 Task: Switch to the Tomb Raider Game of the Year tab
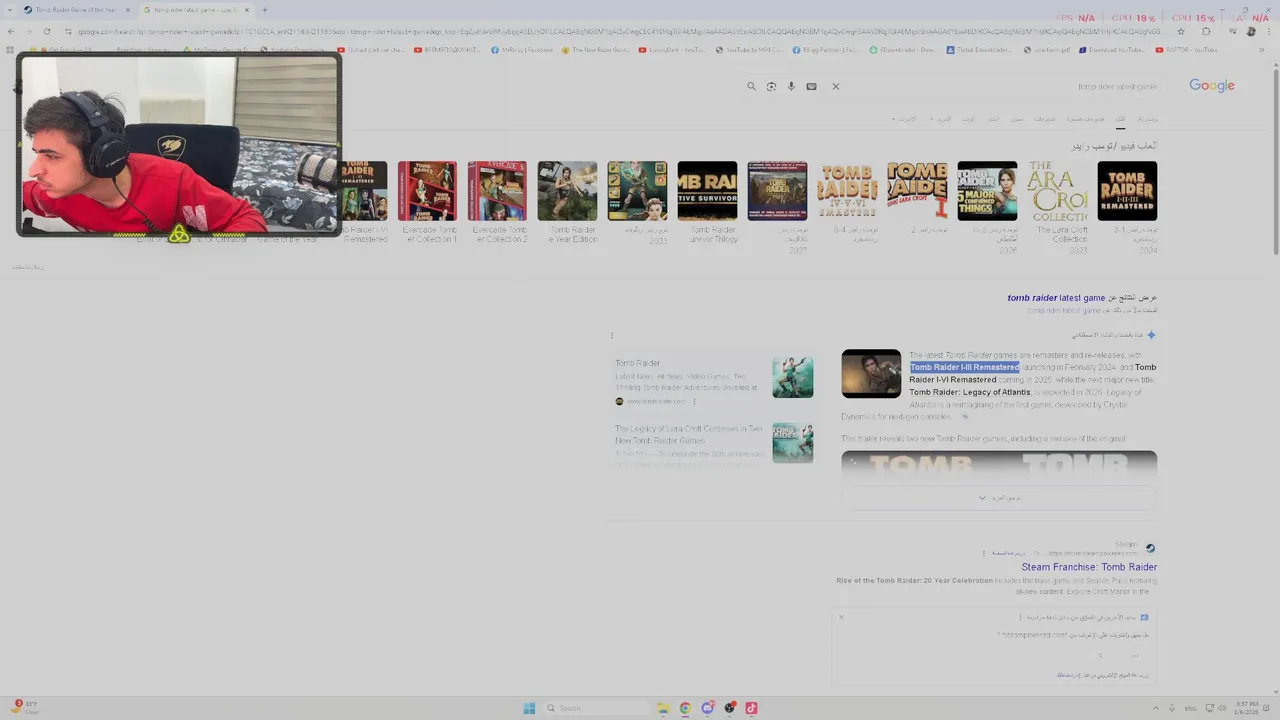[x=75, y=10]
